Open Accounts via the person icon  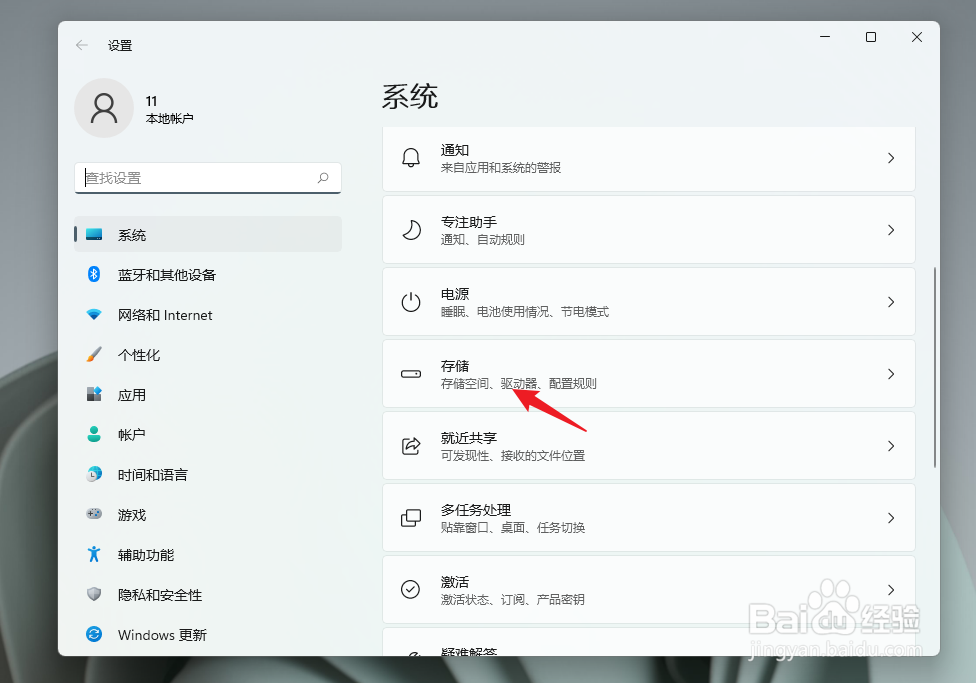(94, 435)
